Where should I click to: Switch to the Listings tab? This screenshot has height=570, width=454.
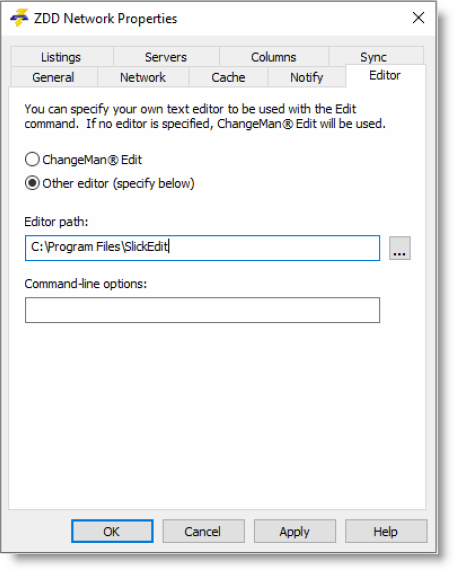click(x=61, y=57)
